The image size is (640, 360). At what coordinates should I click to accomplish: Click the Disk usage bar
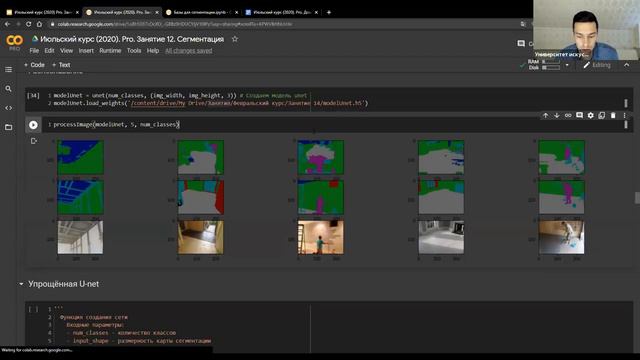pos(551,68)
